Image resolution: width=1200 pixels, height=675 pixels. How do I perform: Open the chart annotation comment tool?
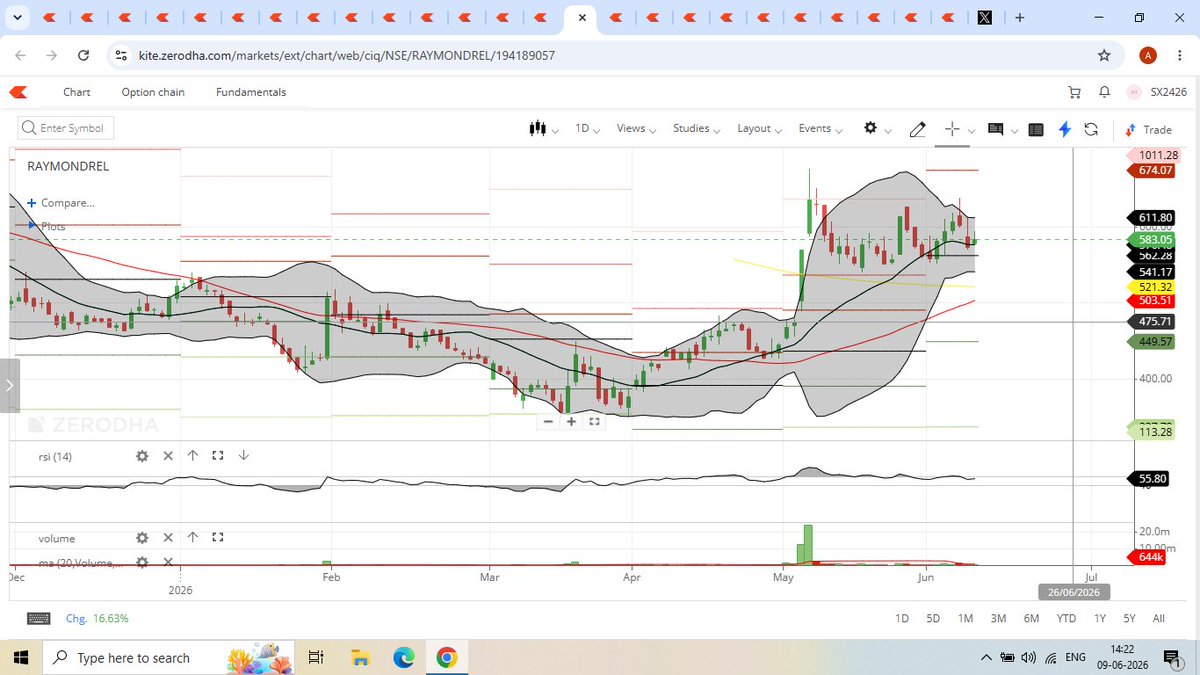click(x=995, y=129)
